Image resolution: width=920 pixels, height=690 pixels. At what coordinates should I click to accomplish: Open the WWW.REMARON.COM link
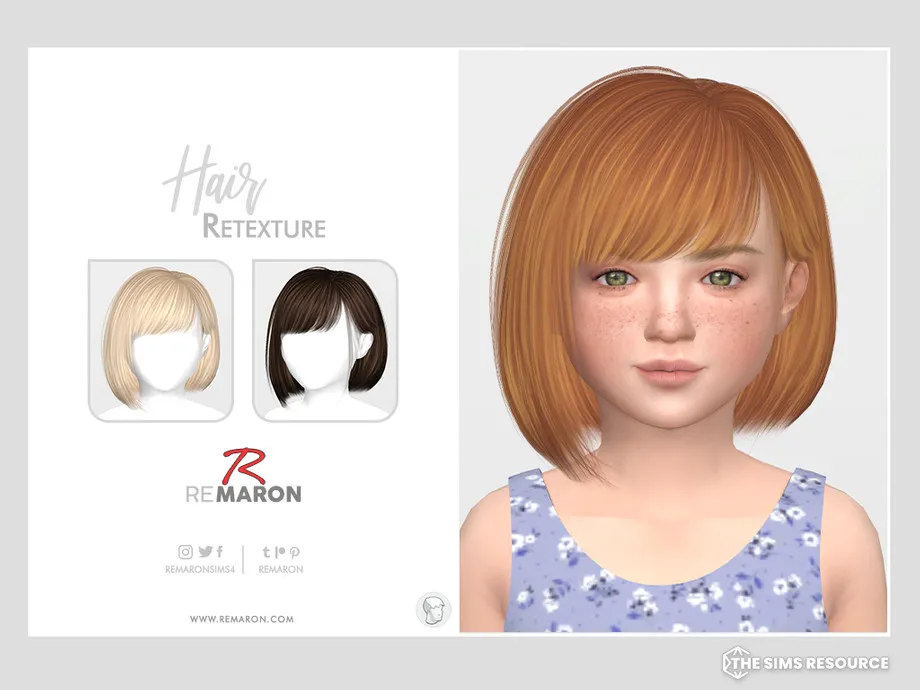coord(243,619)
